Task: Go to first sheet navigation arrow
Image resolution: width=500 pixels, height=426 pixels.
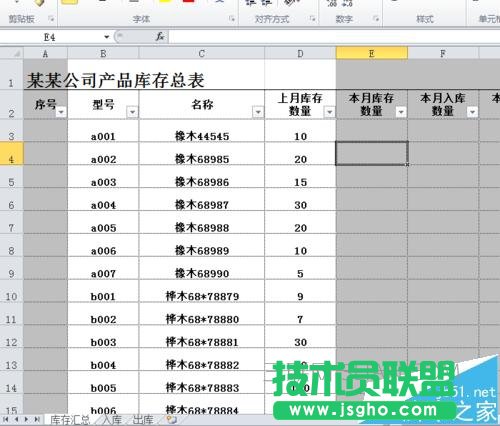Action: 5,419
